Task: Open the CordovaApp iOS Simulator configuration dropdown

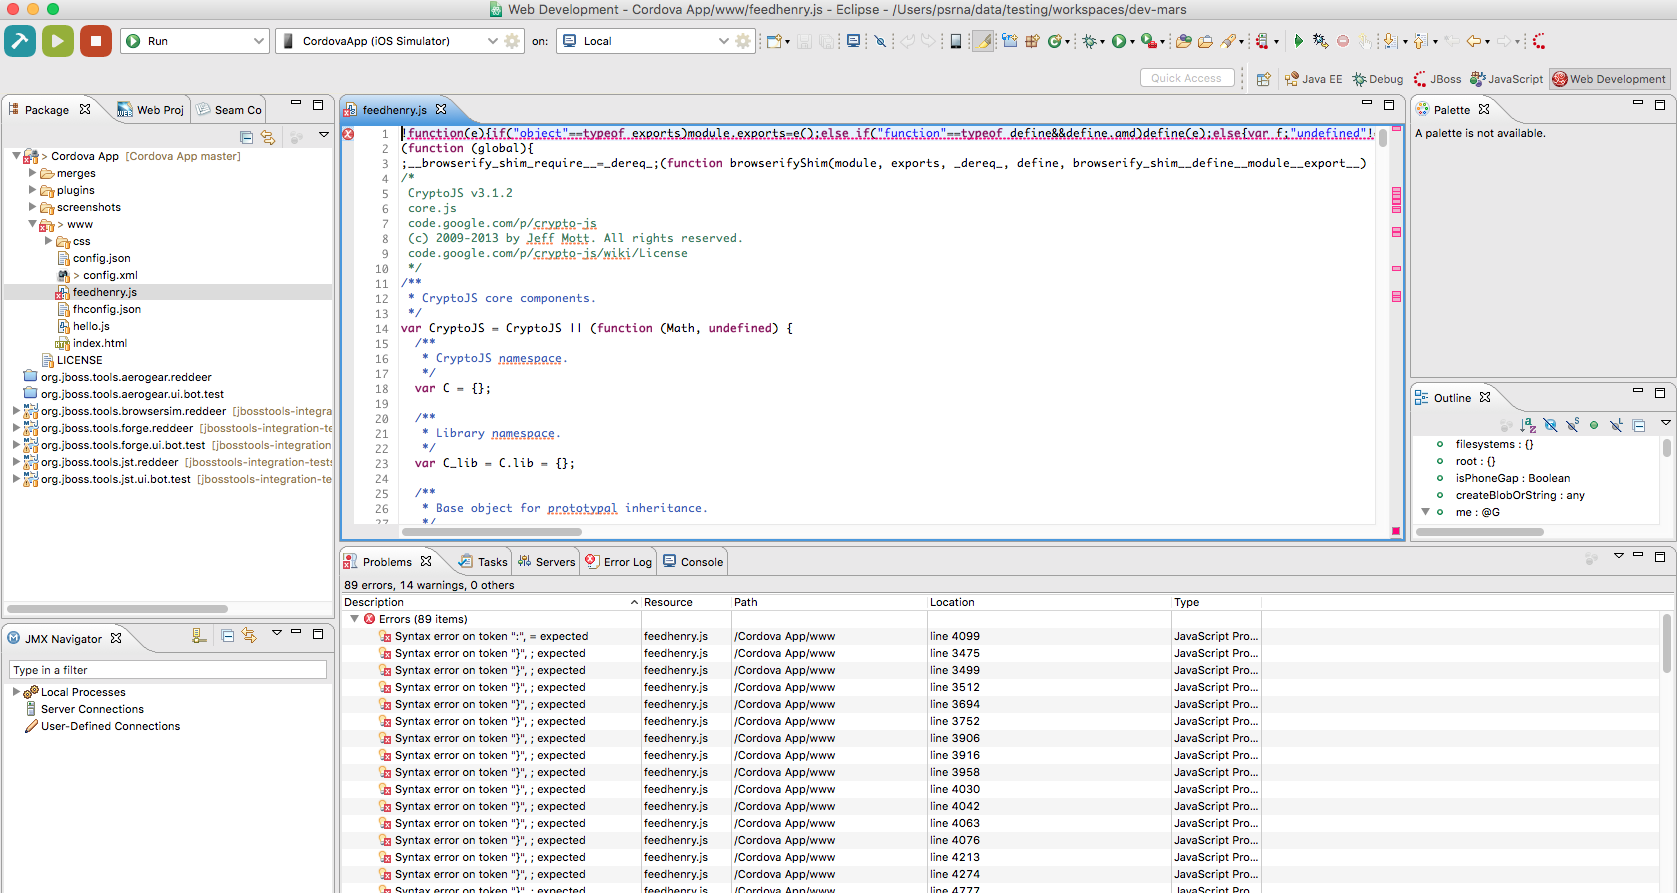Action: pos(492,41)
